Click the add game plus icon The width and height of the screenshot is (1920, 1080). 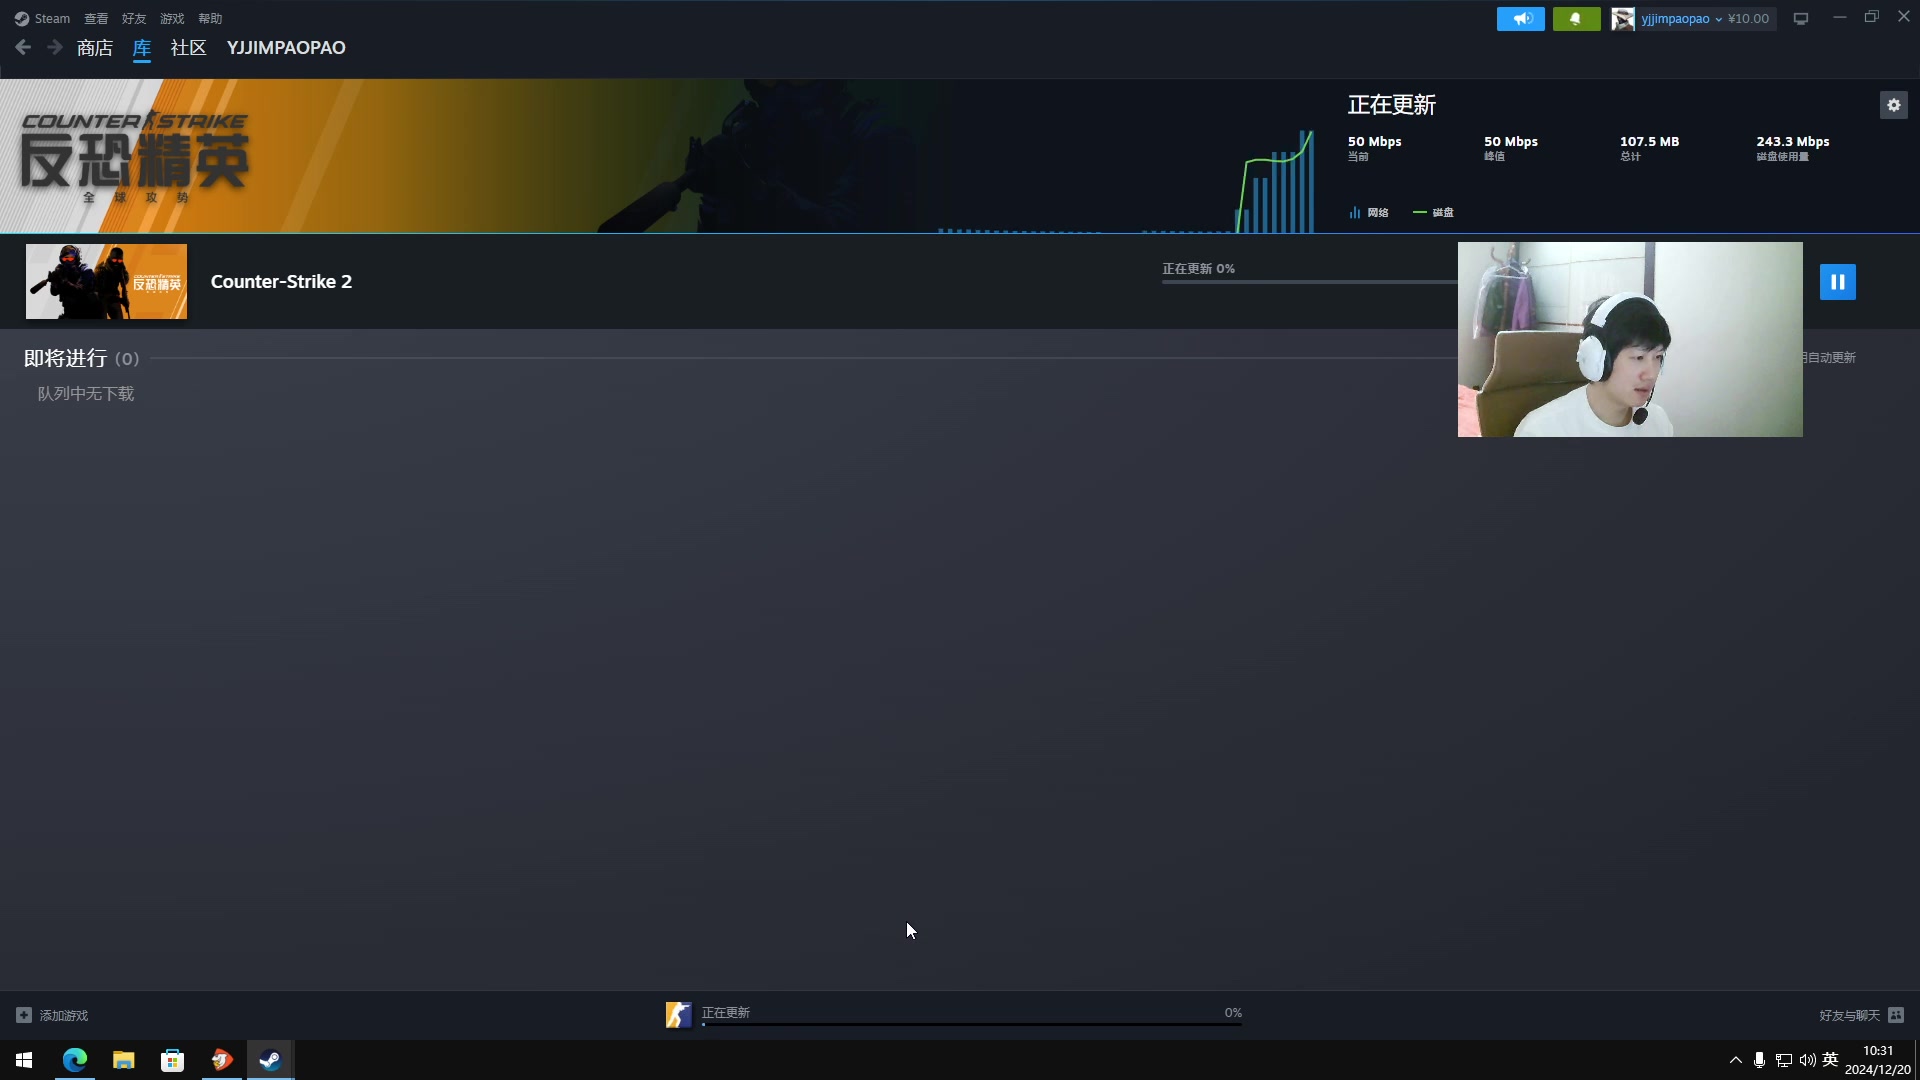pos(24,1015)
